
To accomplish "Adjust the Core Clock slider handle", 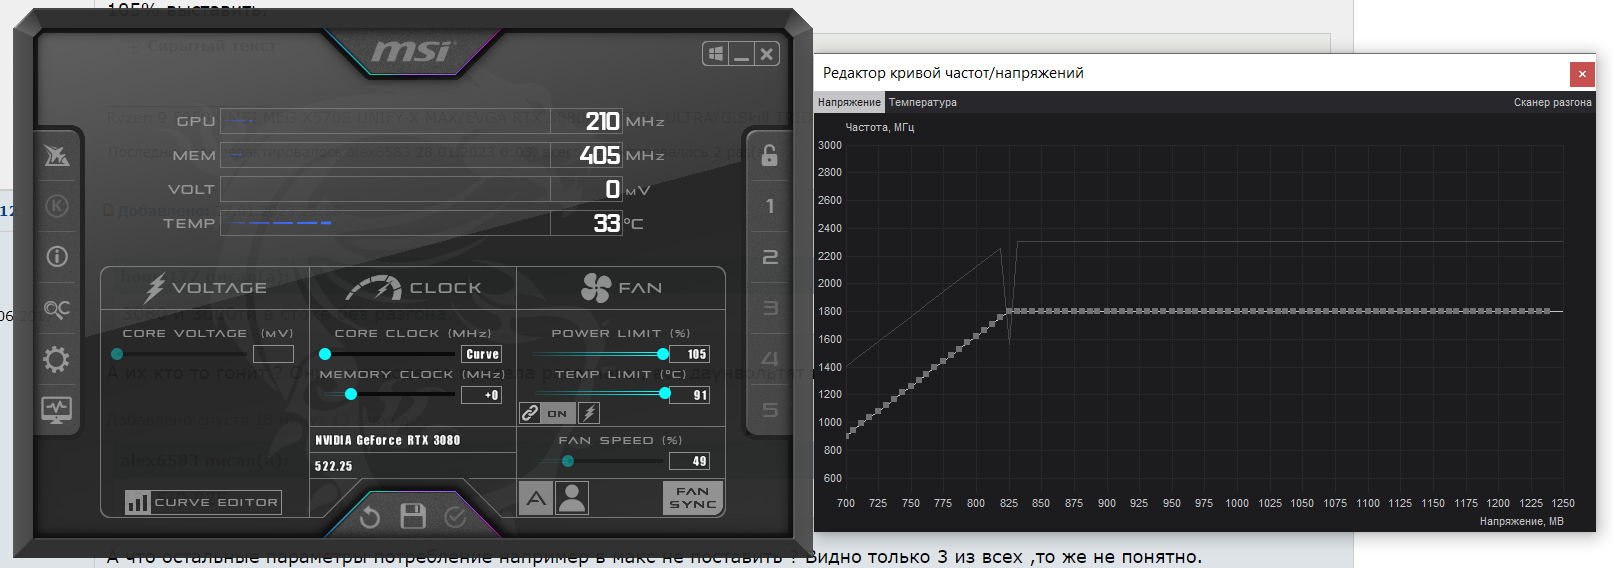I will (325, 354).
